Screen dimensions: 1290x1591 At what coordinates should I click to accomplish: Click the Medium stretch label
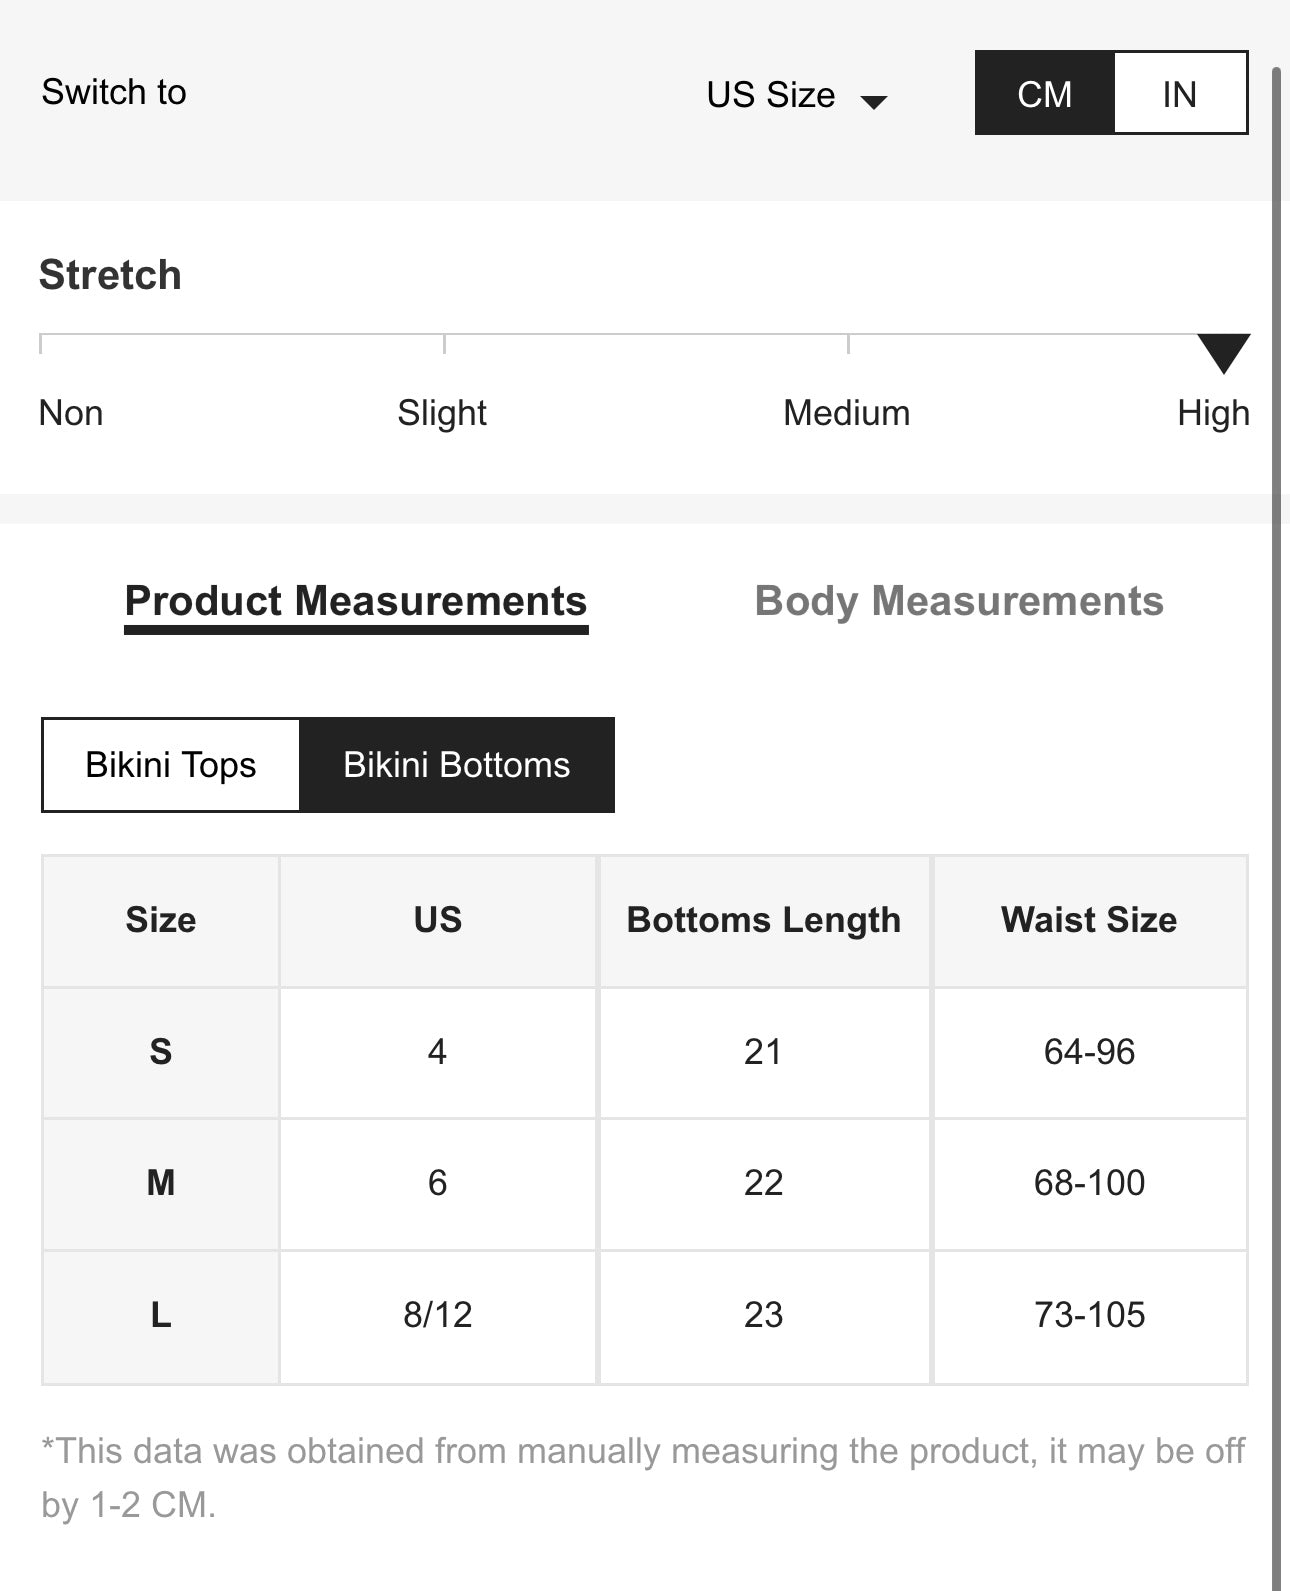coord(846,413)
